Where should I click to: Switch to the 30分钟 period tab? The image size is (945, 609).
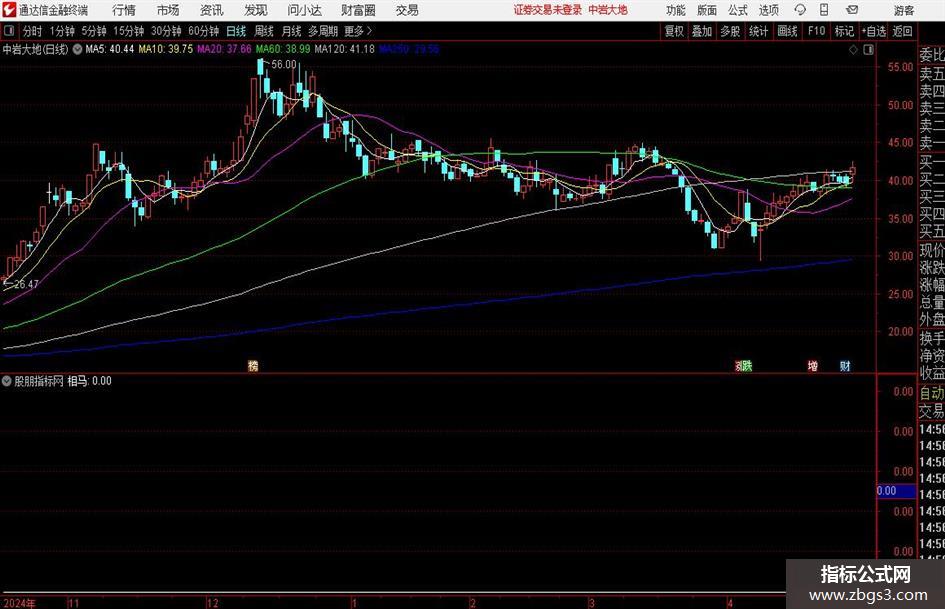pyautogui.click(x=166, y=31)
